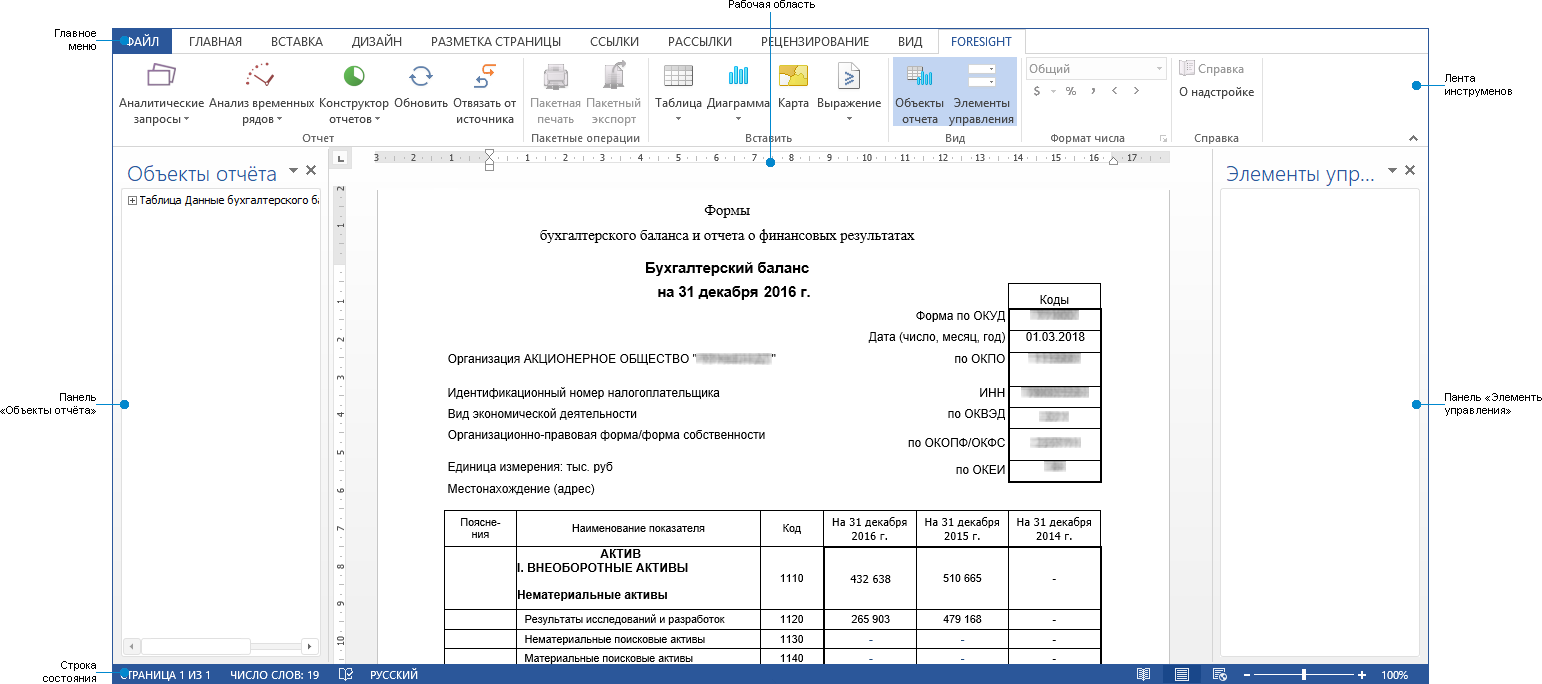The height and width of the screenshot is (684, 1542).
Task: Open the Таблица dropdown arrow
Action: point(678,117)
